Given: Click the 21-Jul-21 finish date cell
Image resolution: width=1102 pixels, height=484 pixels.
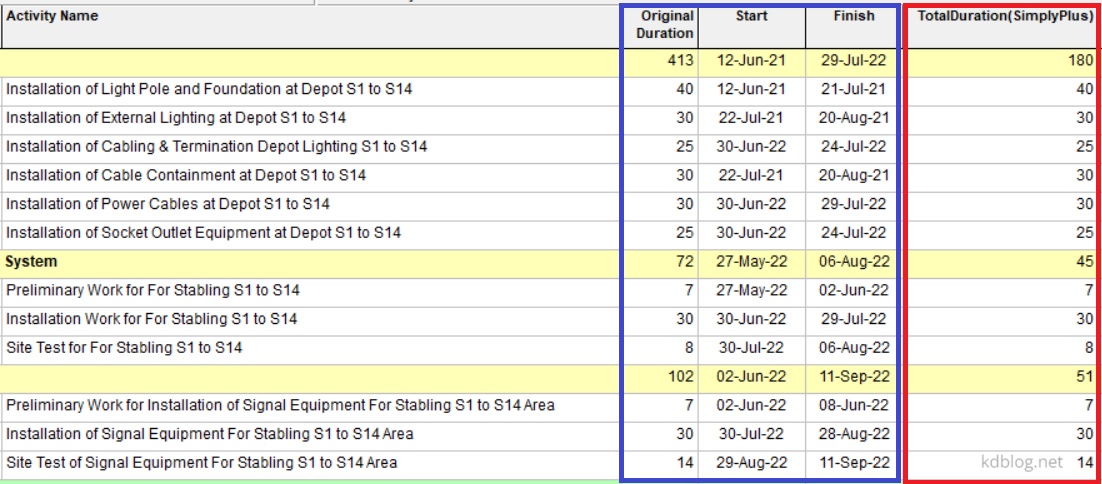Looking at the screenshot, I should 853,89.
